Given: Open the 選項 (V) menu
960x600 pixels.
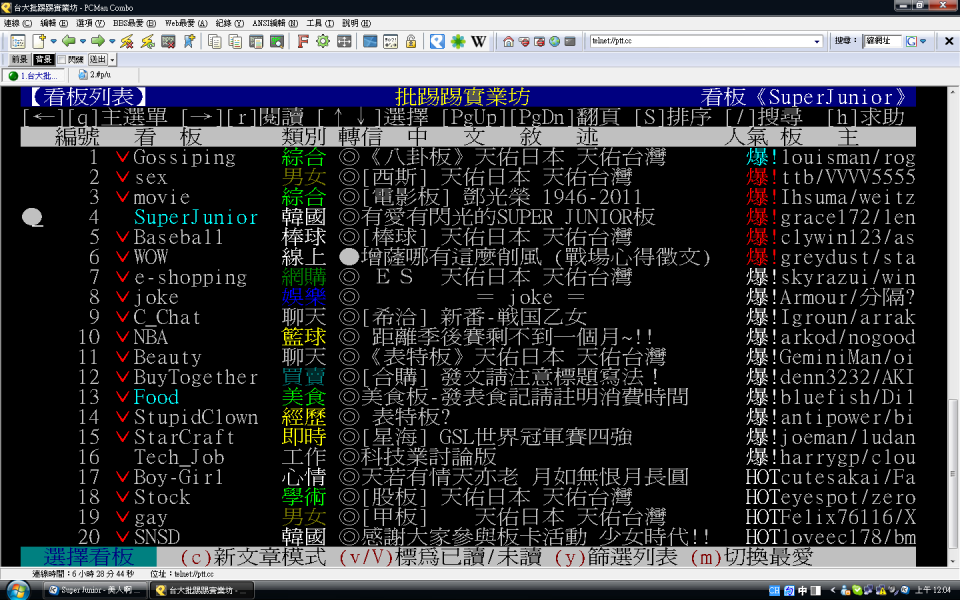Looking at the screenshot, I should 90,23.
